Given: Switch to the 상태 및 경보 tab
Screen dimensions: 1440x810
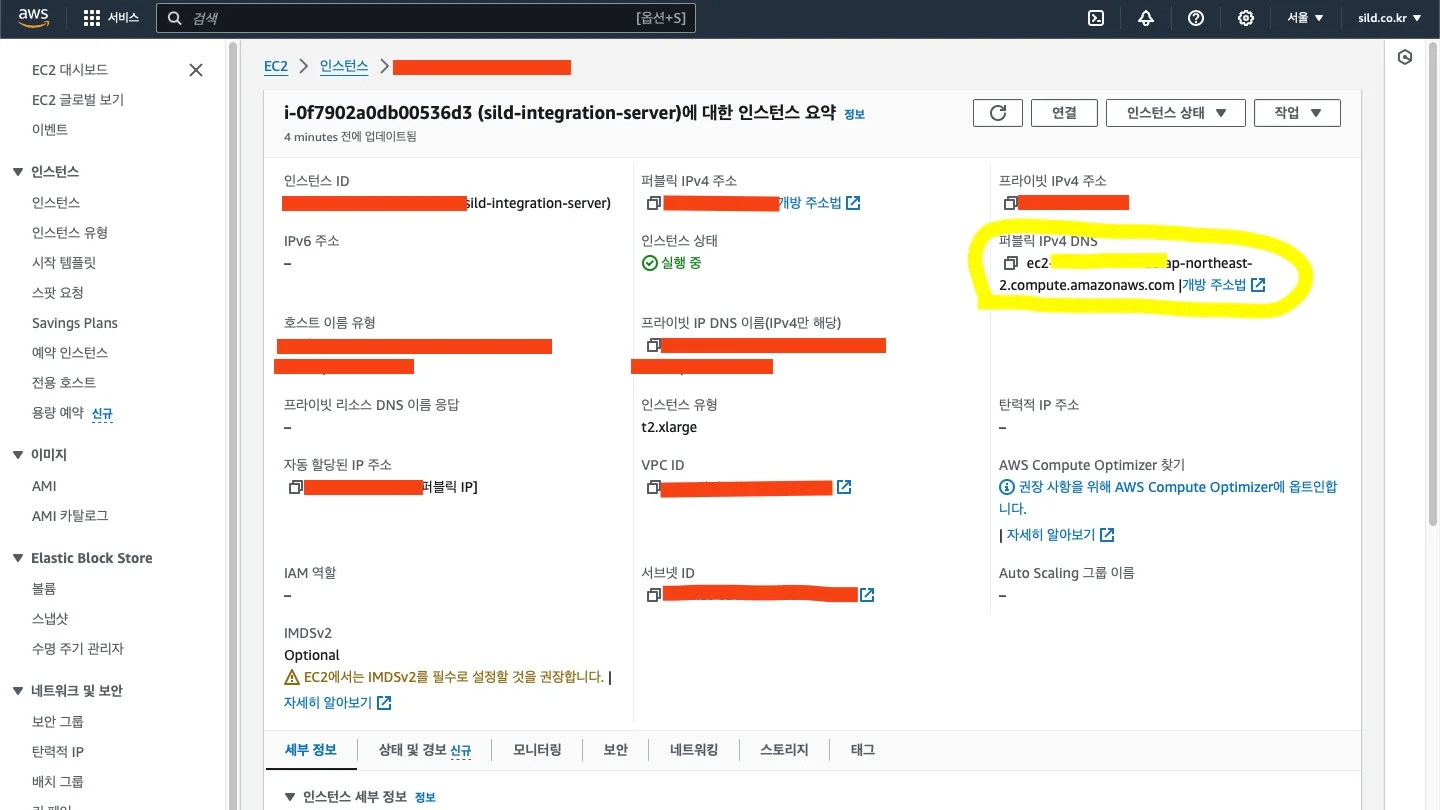Looking at the screenshot, I should click(424, 750).
